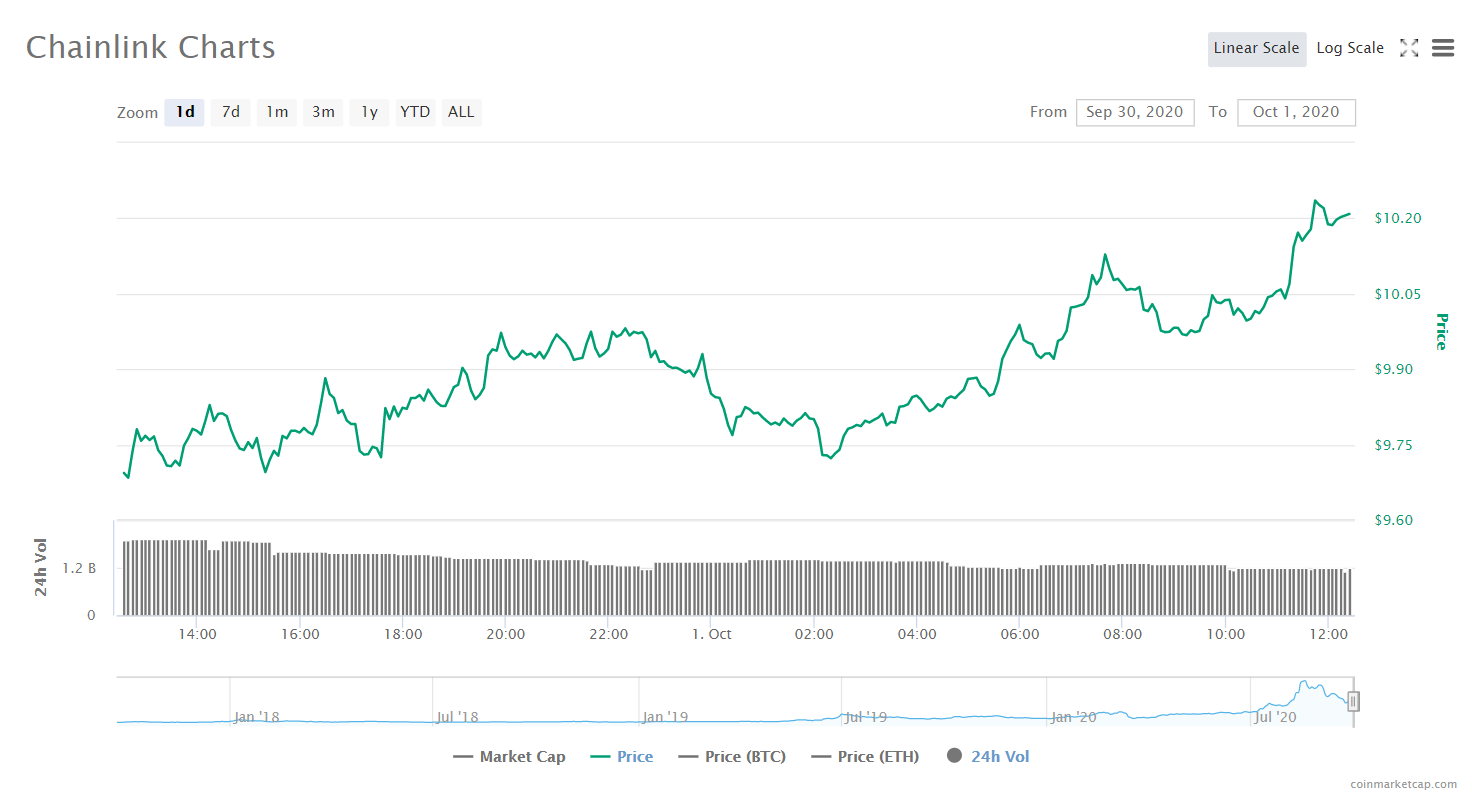Click the Jul '18 navigator label
Viewport: 1472px width, 801px height.
[457, 717]
